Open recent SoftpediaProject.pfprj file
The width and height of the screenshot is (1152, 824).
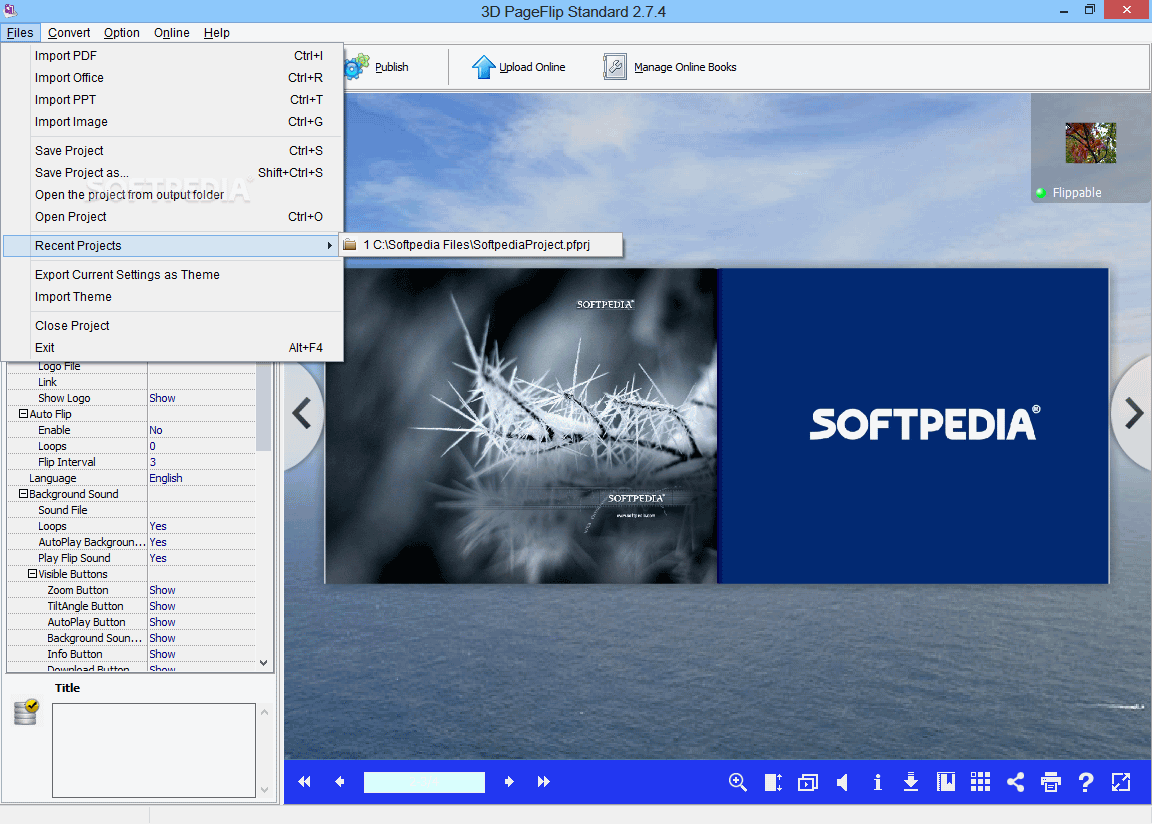[480, 245]
